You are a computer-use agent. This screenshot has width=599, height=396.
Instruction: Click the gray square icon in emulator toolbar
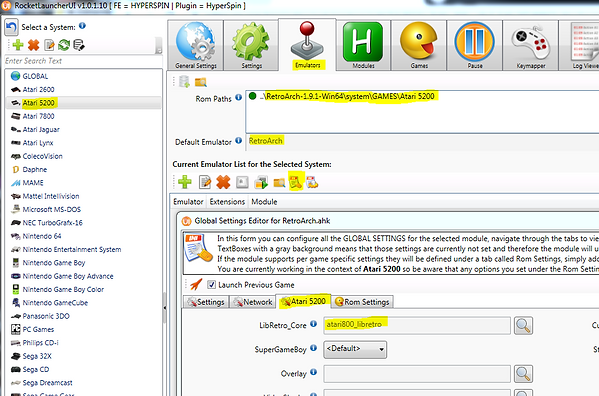242,182
